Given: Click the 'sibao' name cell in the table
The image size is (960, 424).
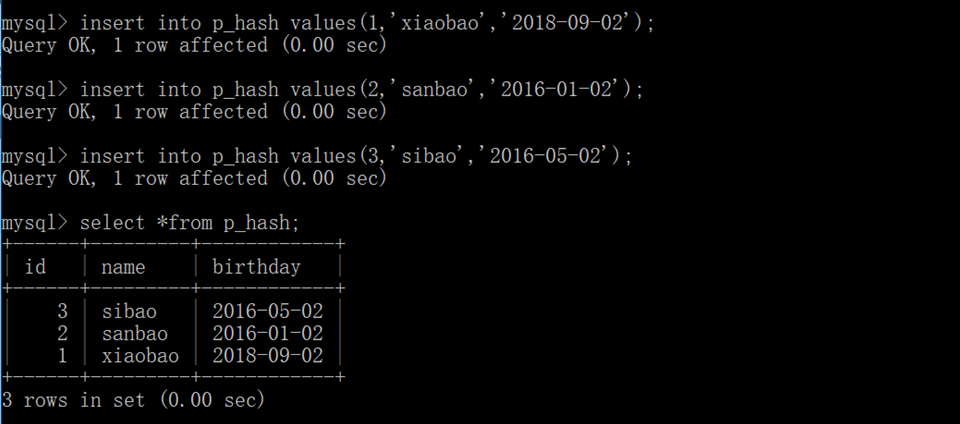Looking at the screenshot, I should (129, 311).
